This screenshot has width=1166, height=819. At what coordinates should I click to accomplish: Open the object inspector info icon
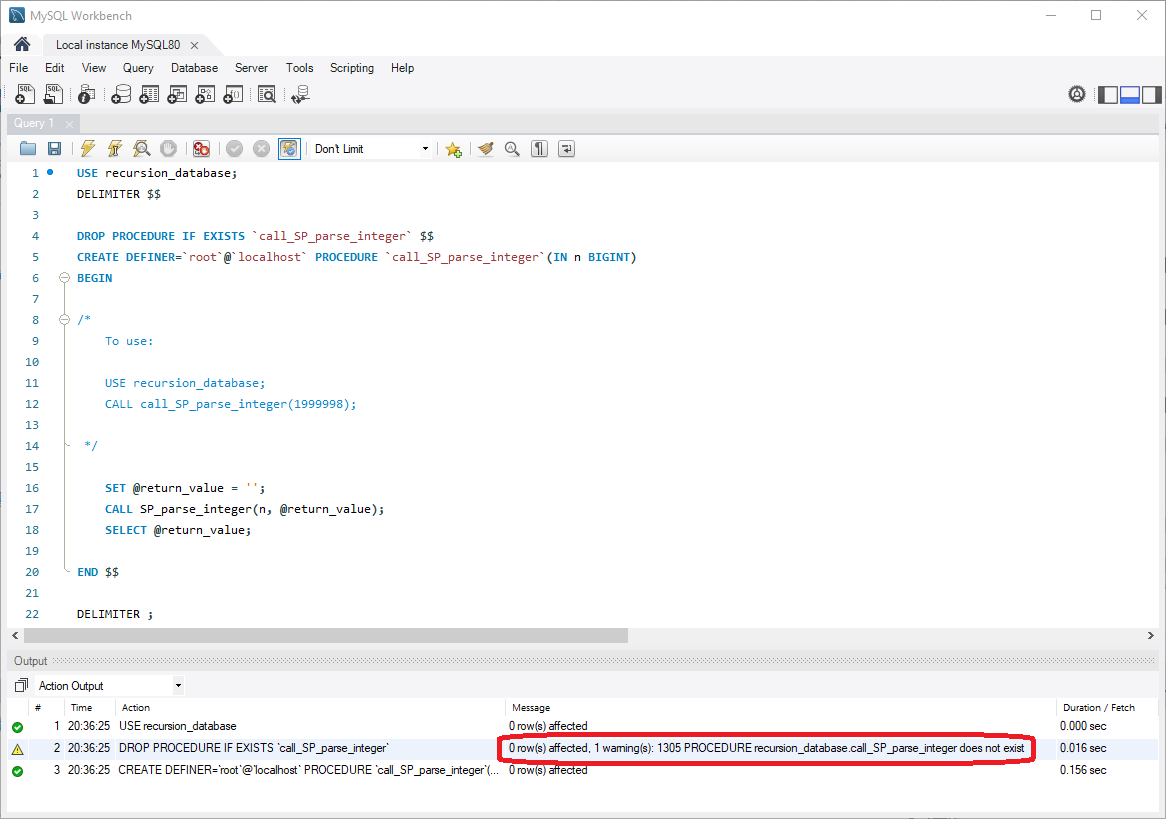tap(86, 94)
